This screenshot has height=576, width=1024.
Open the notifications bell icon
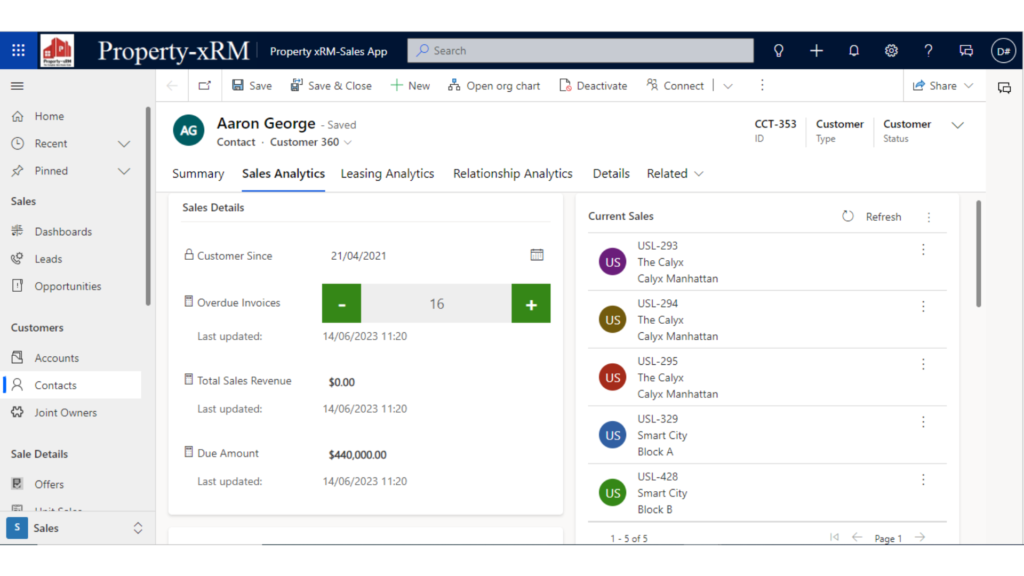pos(854,50)
